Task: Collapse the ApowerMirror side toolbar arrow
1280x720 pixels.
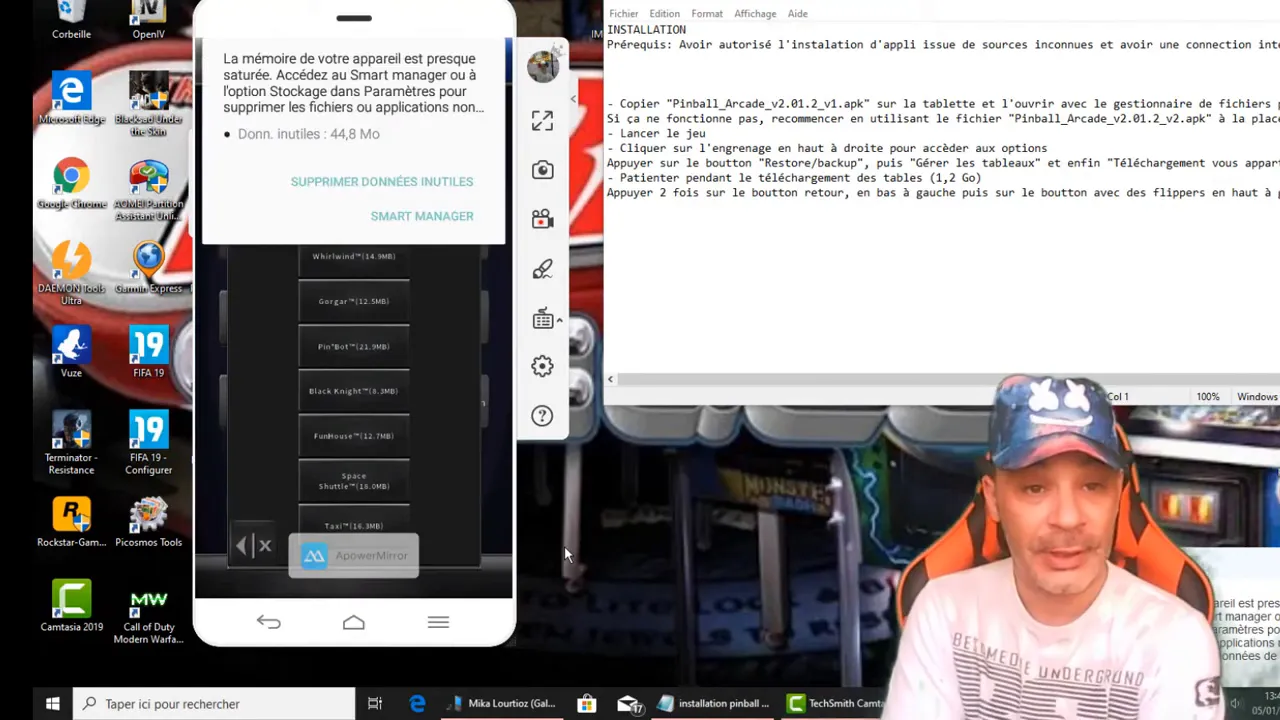Action: pos(573,98)
